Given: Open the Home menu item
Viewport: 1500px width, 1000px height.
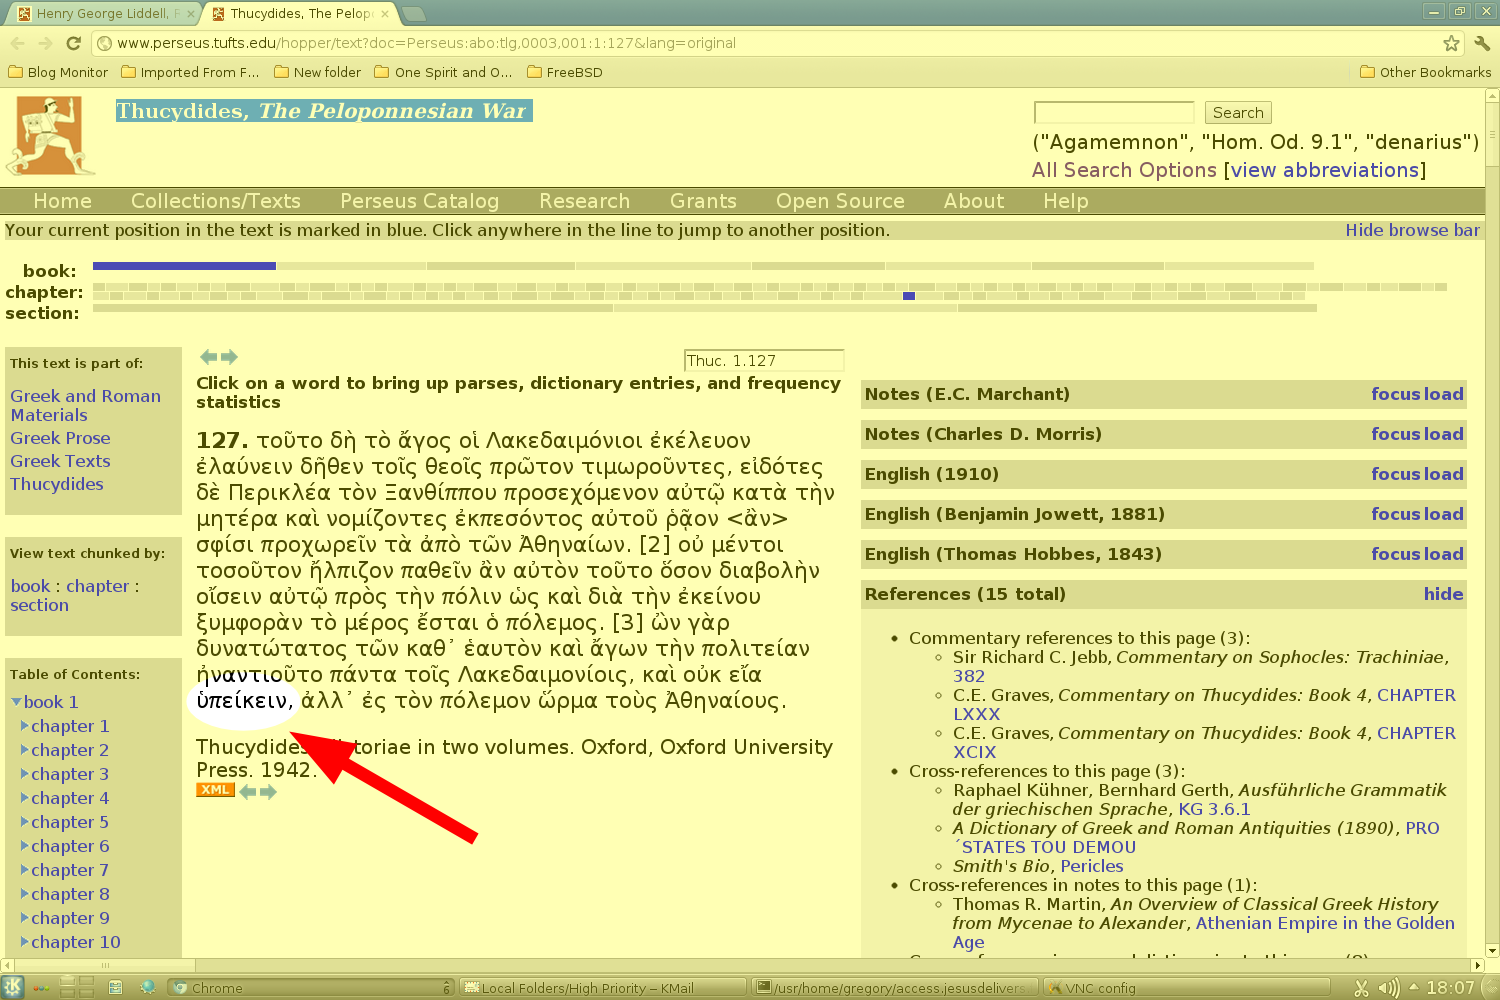Looking at the screenshot, I should (62, 201).
